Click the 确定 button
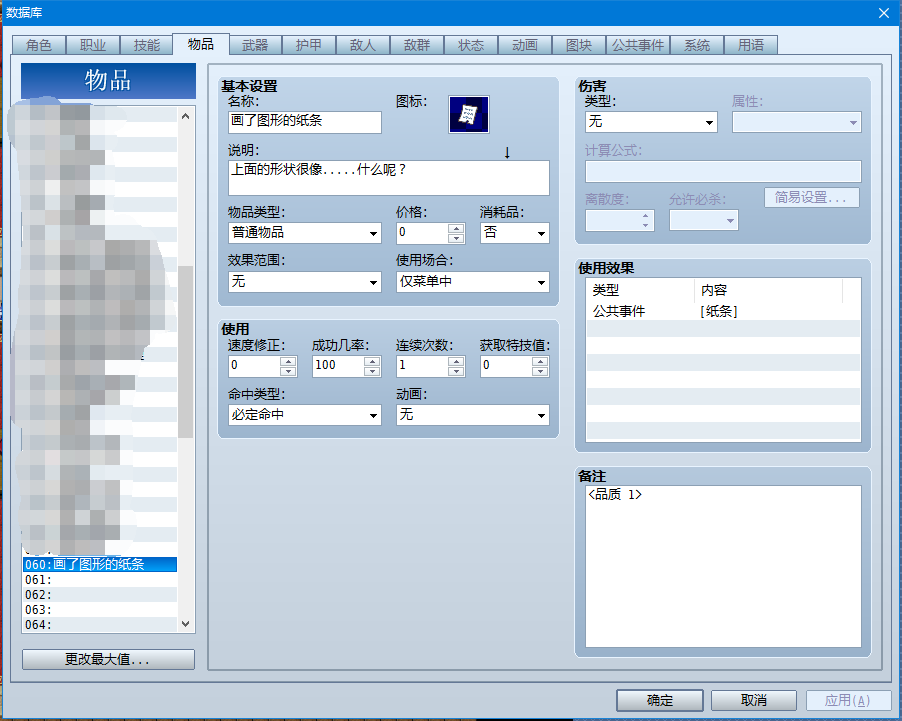 pyautogui.click(x=660, y=700)
